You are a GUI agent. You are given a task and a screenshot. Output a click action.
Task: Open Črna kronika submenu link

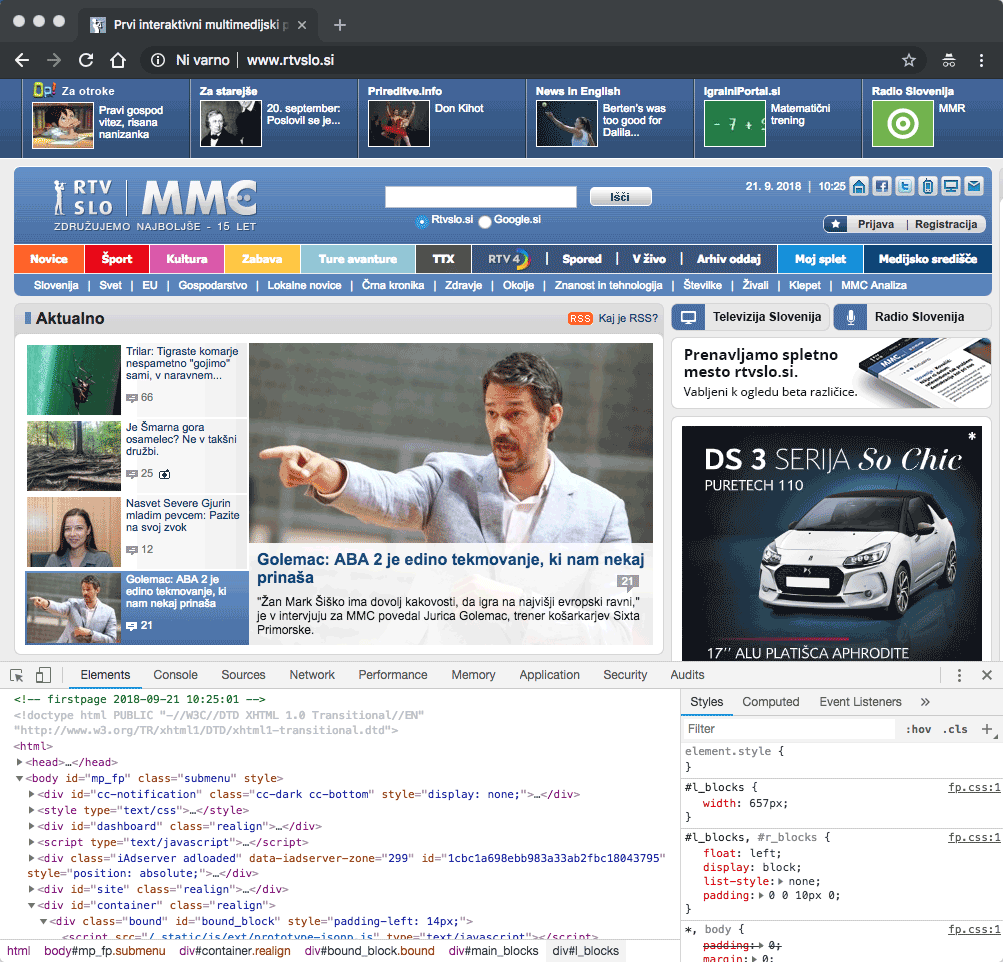(393, 285)
